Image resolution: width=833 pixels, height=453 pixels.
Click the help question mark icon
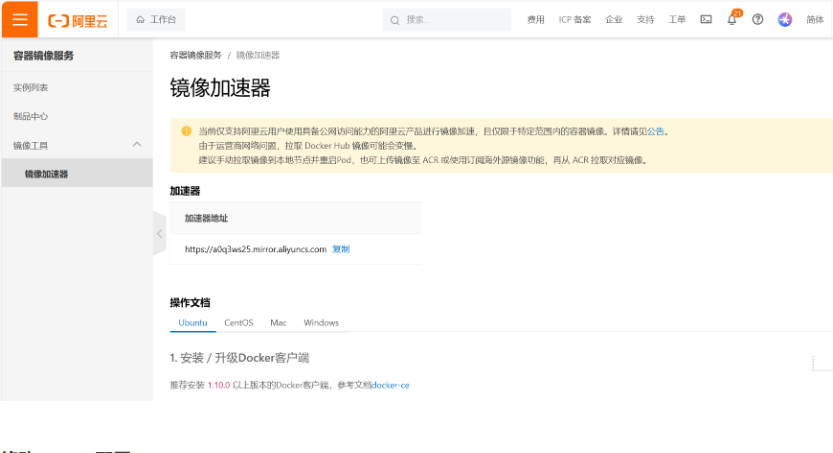757,19
